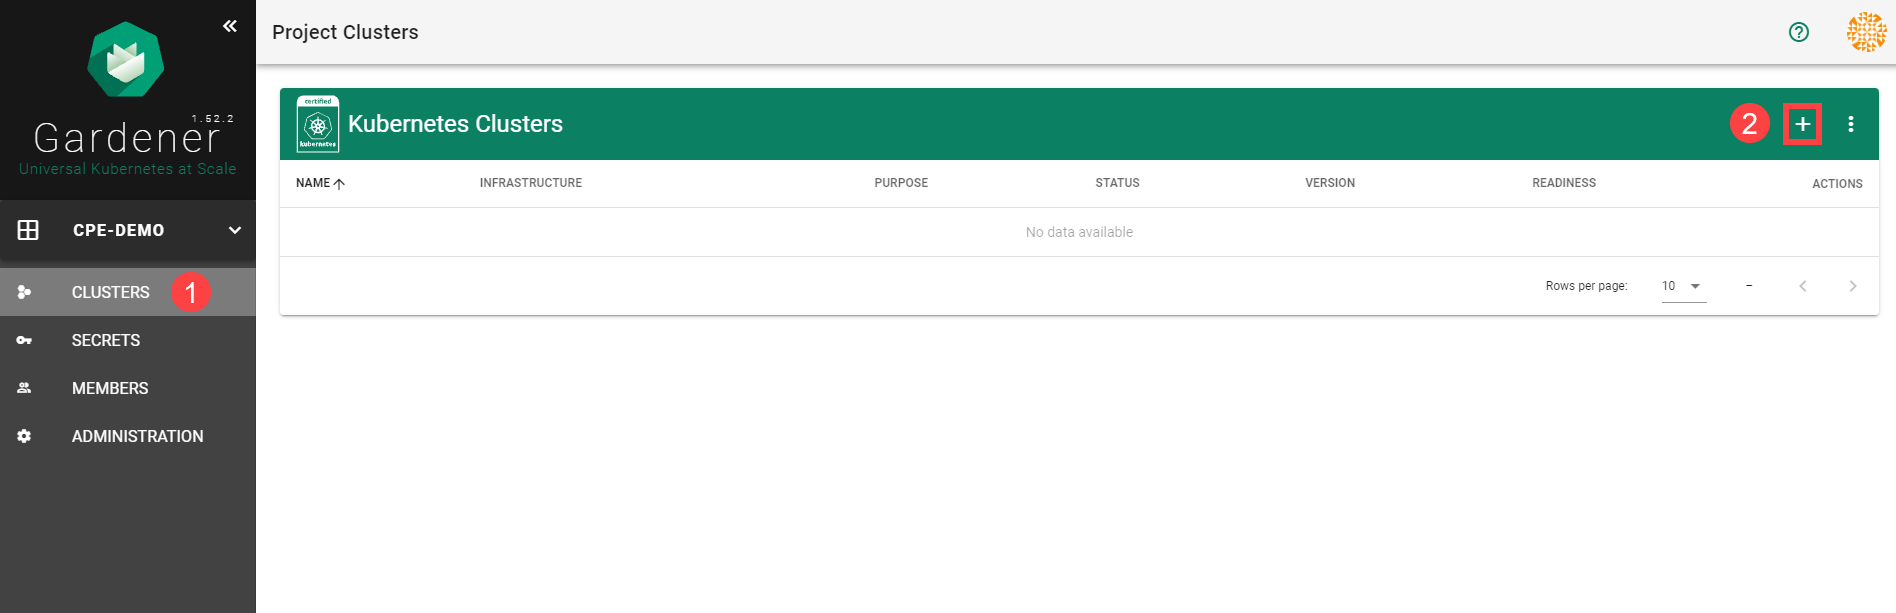This screenshot has width=1896, height=613.
Task: Open the user avatar account menu
Action: (1866, 32)
